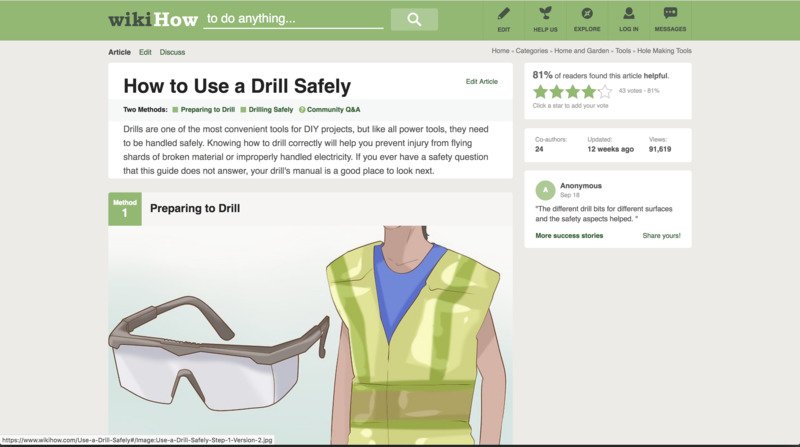Screen dimensions: 800x447
Task: Rate article with the fifth star
Action: coord(605,92)
